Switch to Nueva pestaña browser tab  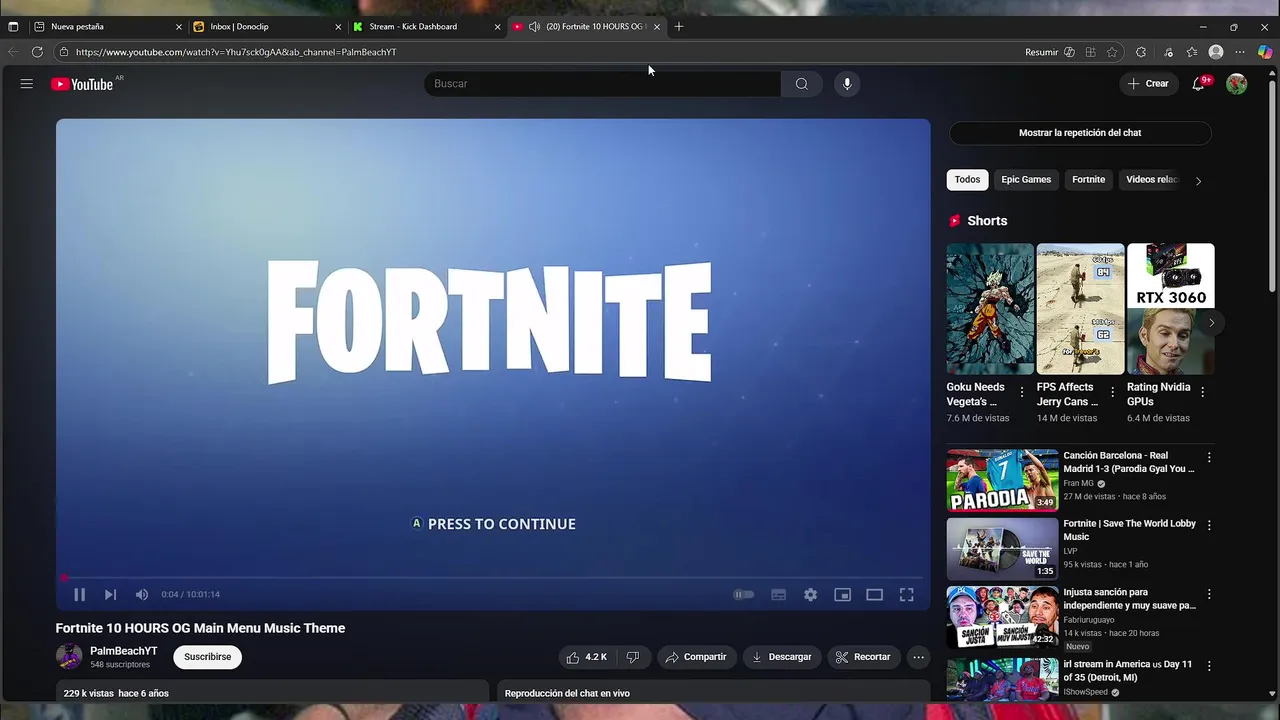109,27
